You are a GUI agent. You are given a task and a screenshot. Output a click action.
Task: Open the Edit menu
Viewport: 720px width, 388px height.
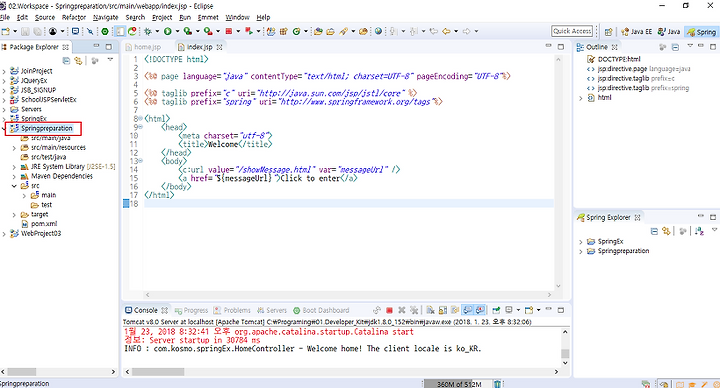point(22,17)
